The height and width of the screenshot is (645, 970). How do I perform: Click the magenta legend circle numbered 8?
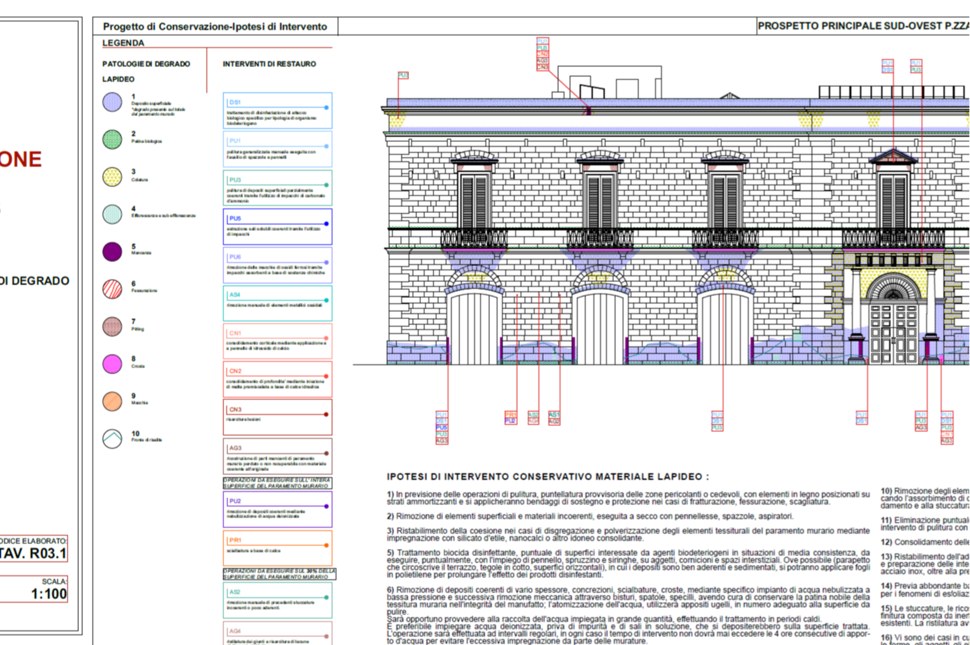pos(112,364)
